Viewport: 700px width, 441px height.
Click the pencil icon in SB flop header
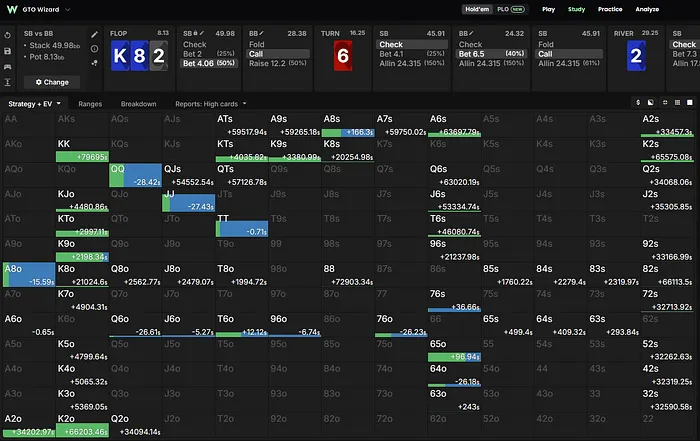pos(201,33)
